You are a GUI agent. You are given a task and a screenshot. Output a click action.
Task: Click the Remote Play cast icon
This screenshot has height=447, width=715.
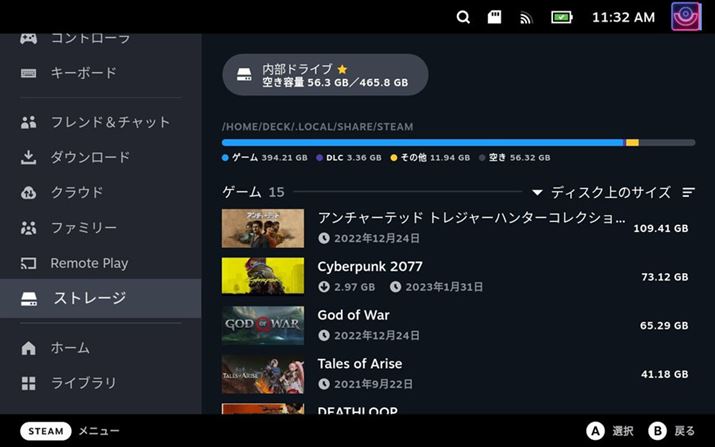[x=28, y=263]
